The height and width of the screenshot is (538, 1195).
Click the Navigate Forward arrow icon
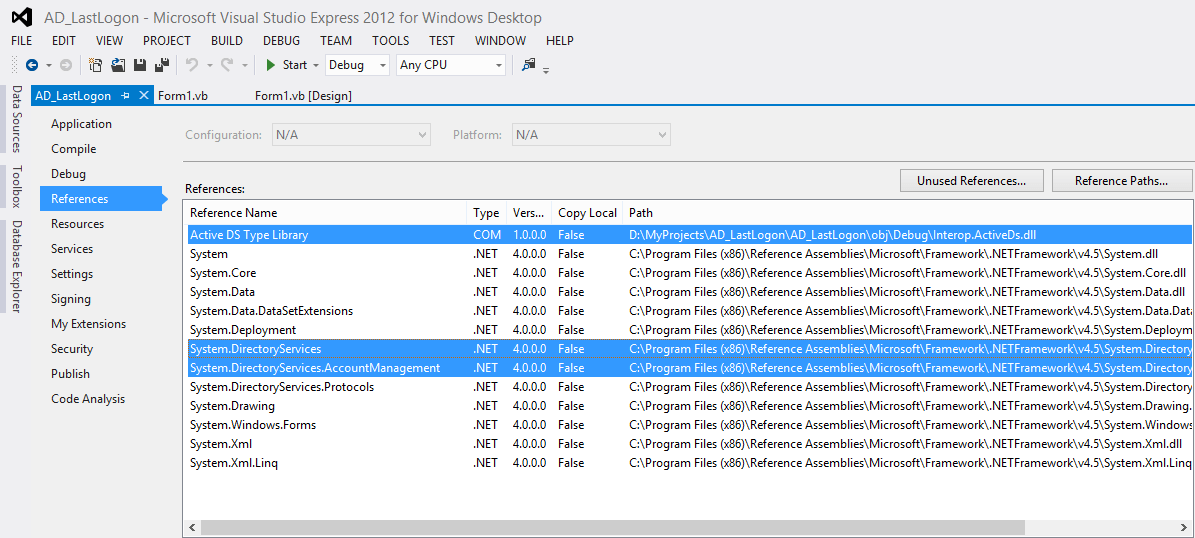(x=66, y=66)
